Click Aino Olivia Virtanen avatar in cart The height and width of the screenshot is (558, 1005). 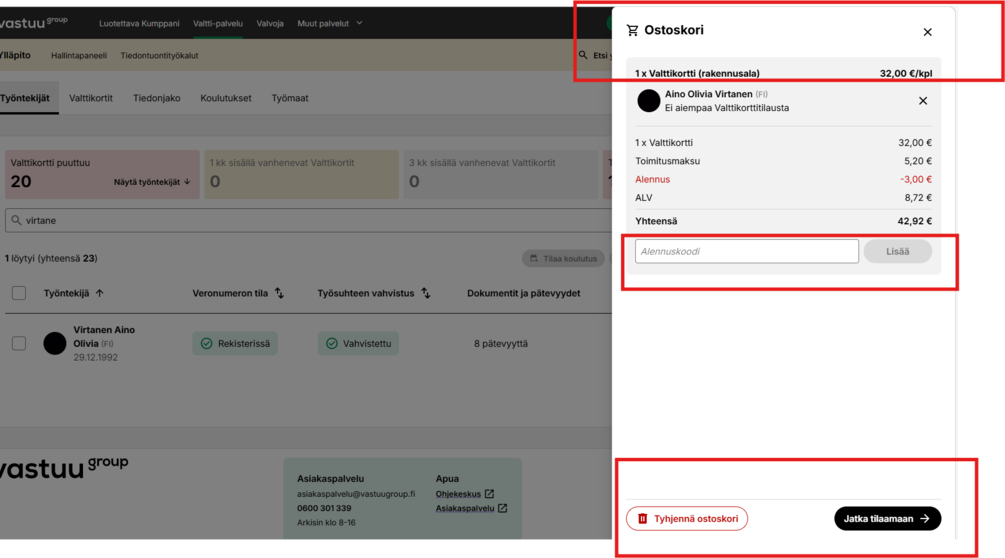pyautogui.click(x=649, y=101)
